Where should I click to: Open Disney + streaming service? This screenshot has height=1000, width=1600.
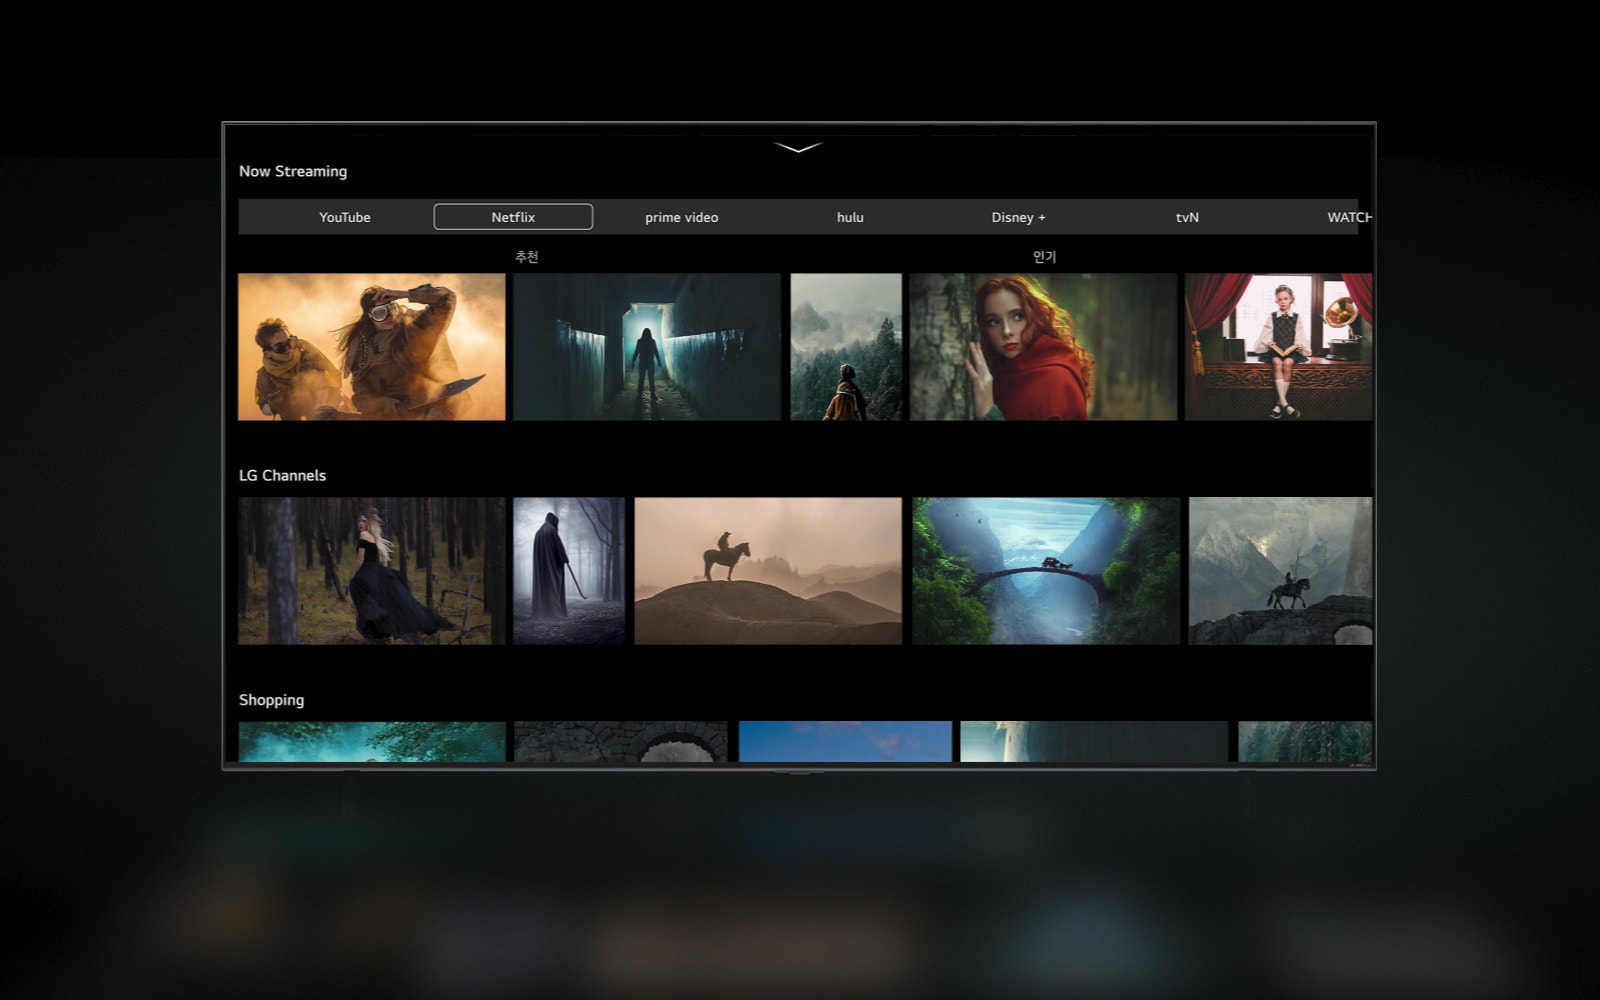(x=1018, y=216)
